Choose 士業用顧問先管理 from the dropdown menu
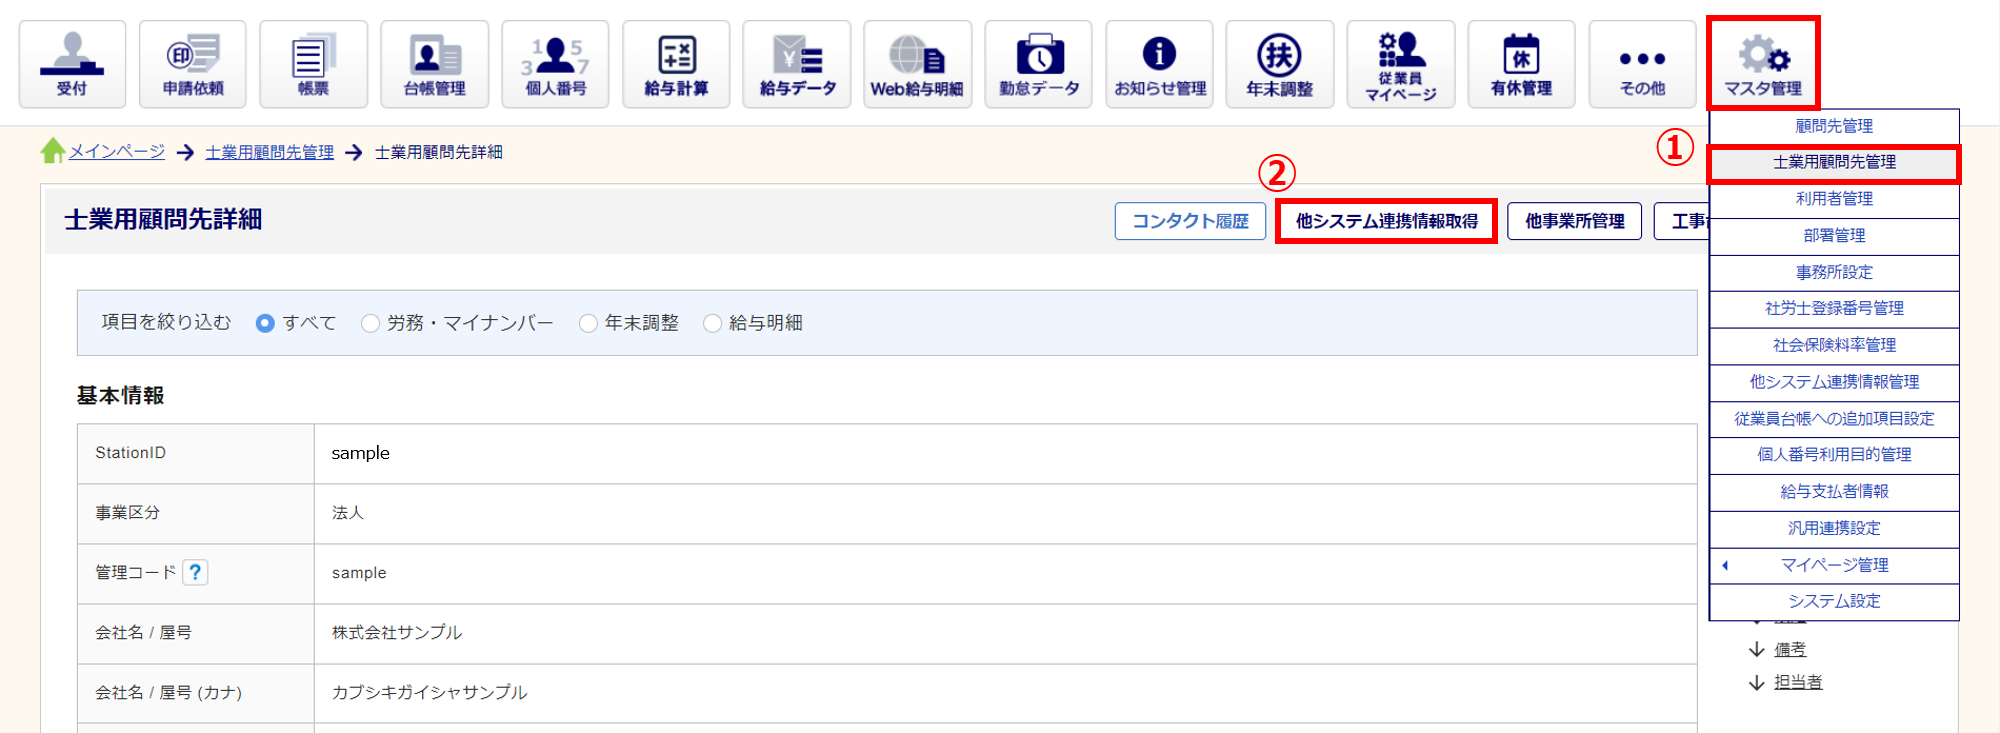Image resolution: width=2000 pixels, height=733 pixels. pos(1834,163)
